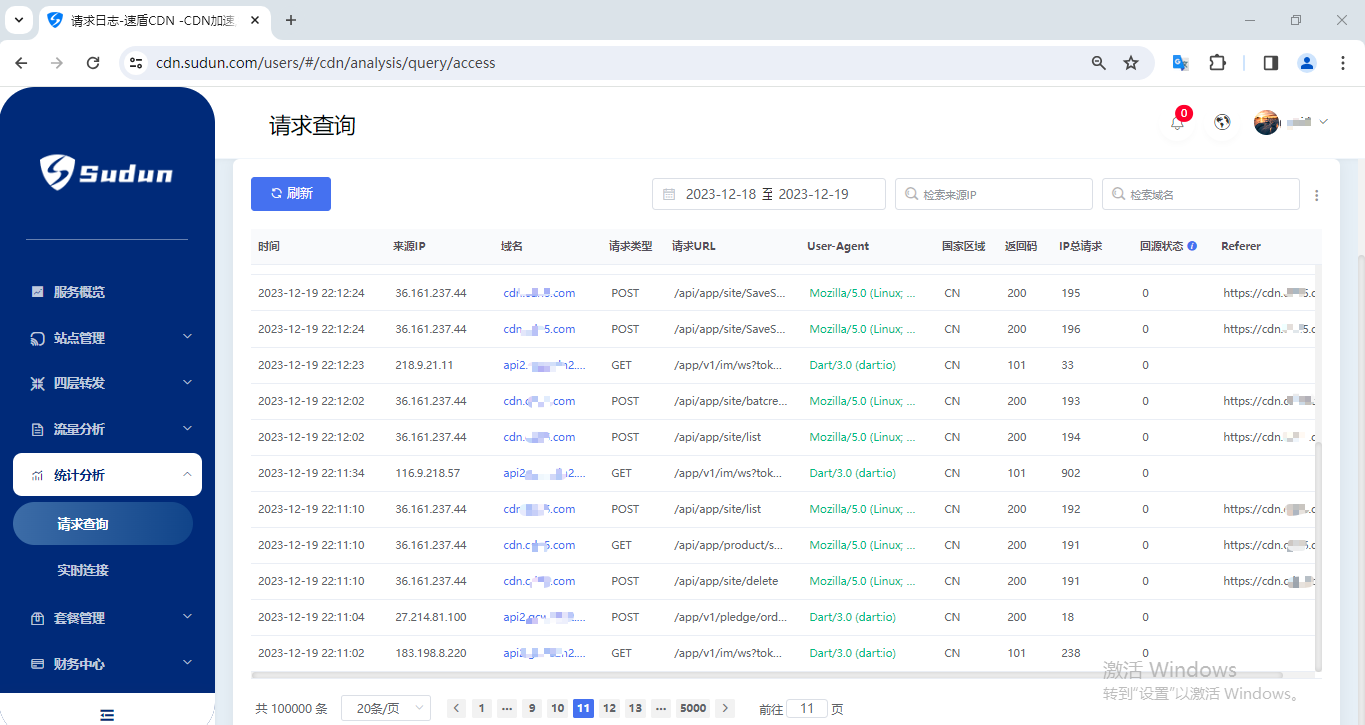Open the three-dot column settings menu
The image size is (1365, 725).
click(1316, 195)
